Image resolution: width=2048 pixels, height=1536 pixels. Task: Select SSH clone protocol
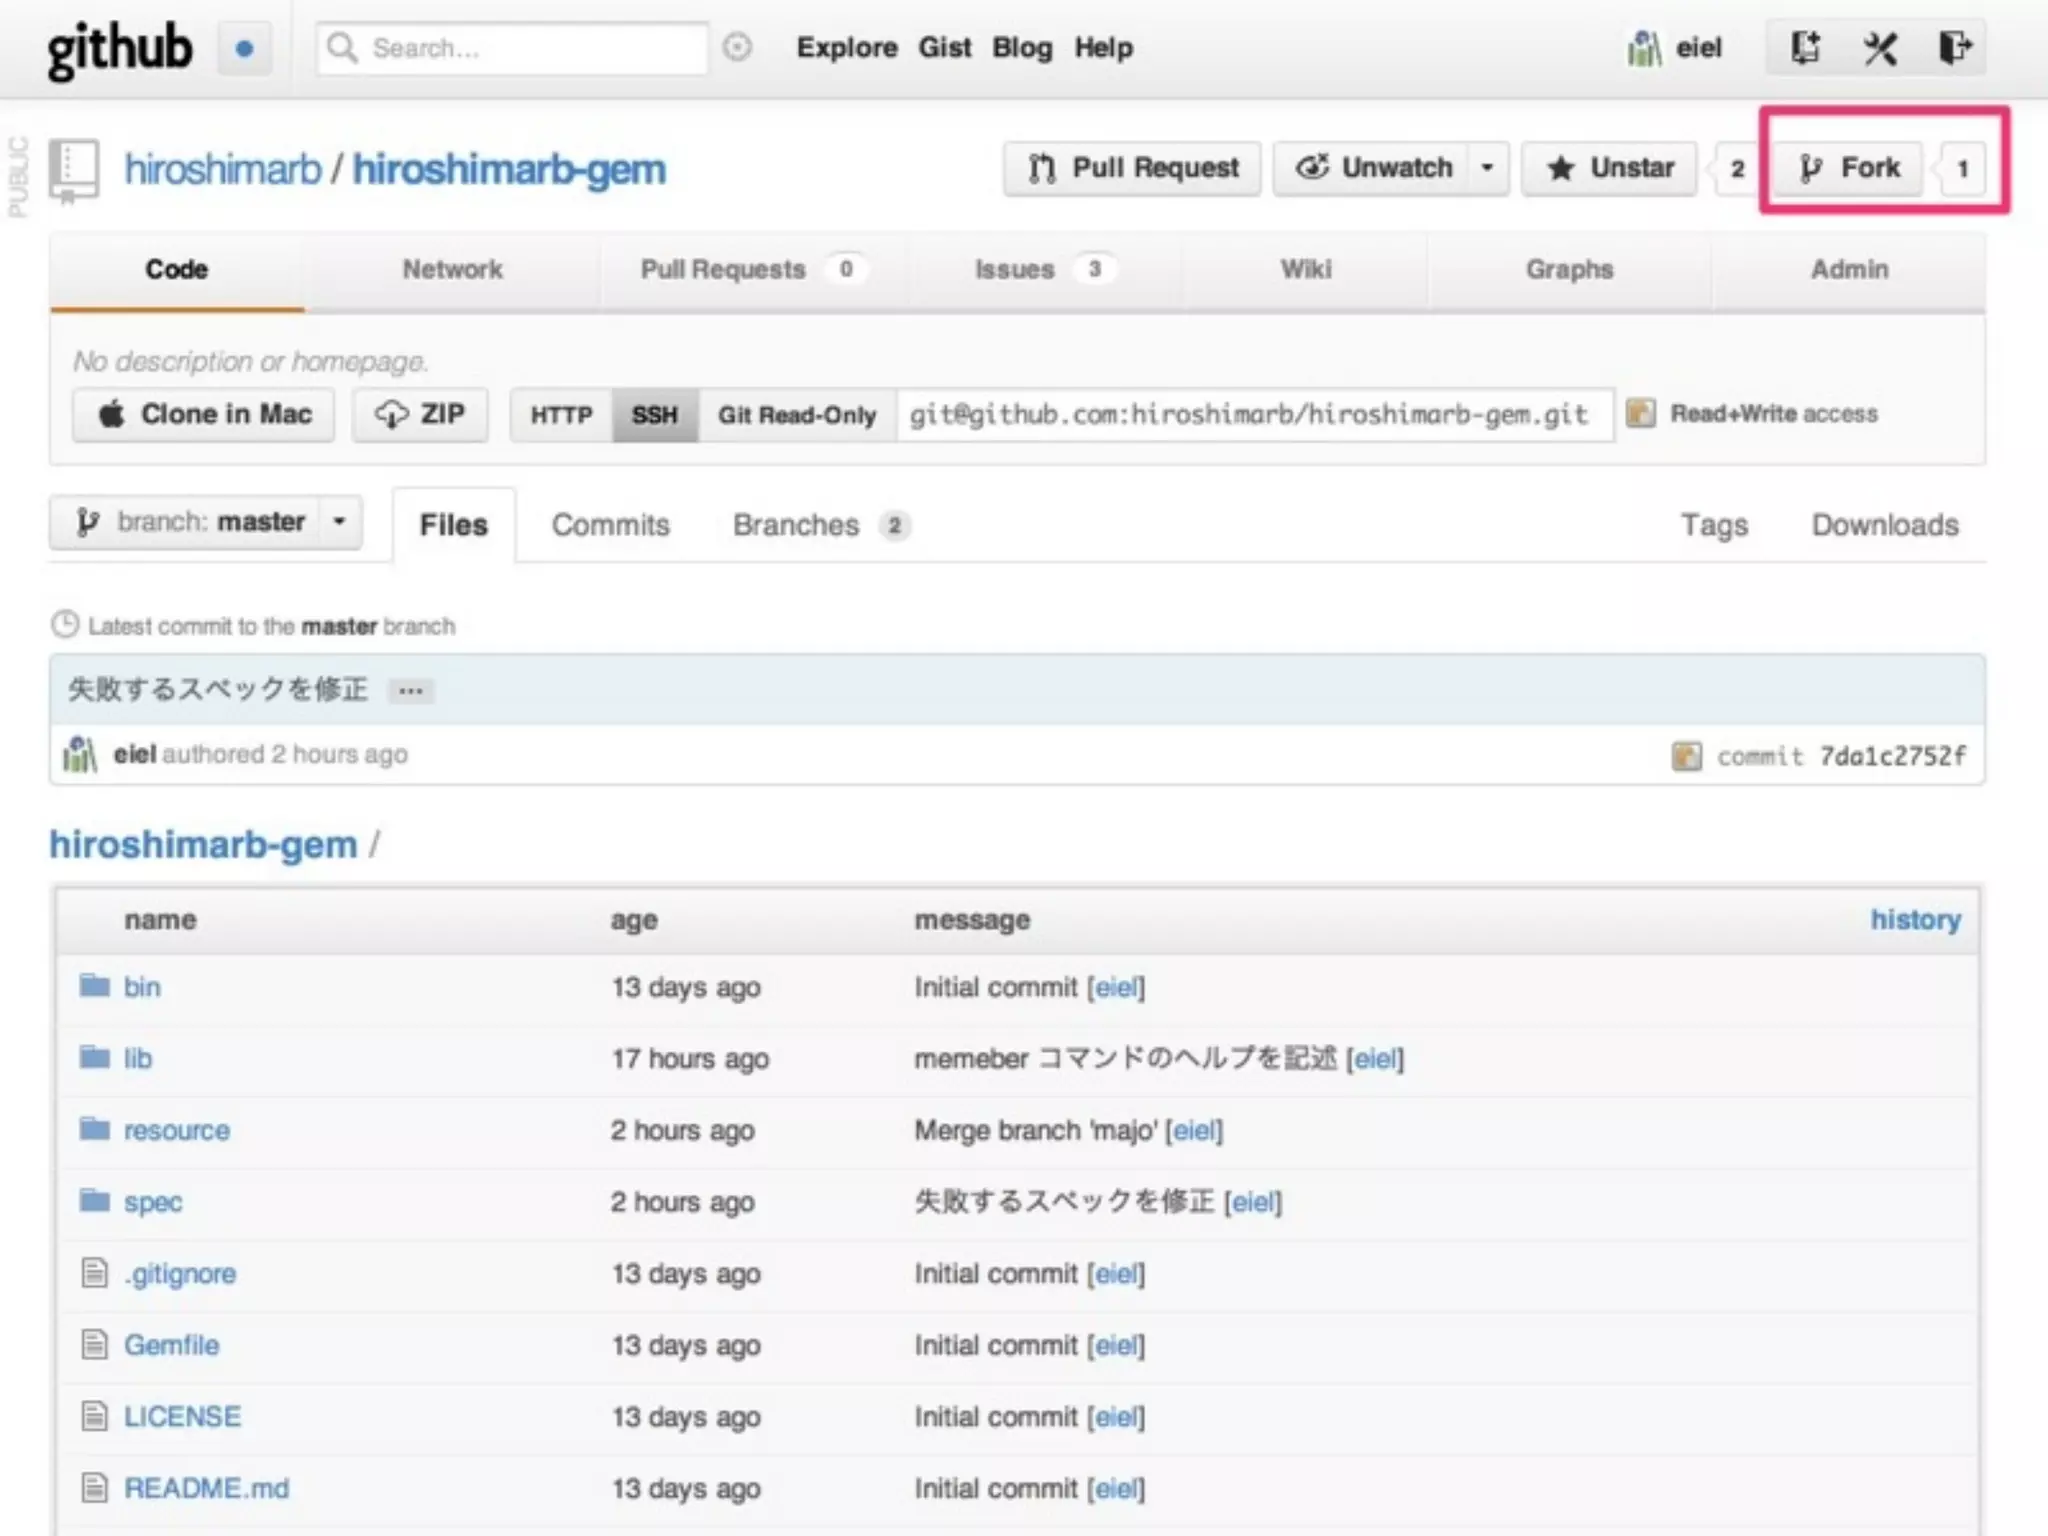click(655, 415)
